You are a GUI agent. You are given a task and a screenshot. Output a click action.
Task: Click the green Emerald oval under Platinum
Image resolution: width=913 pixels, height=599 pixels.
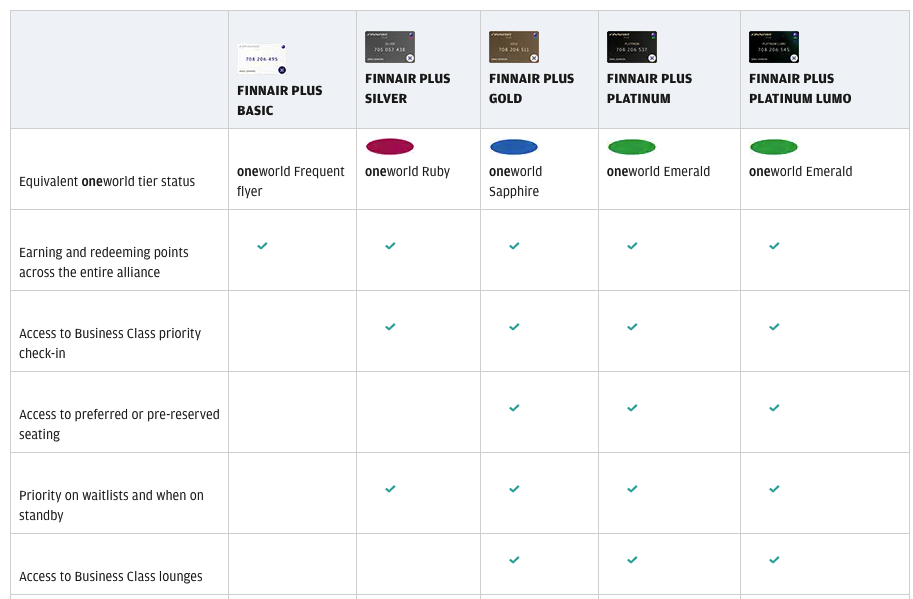(x=632, y=147)
